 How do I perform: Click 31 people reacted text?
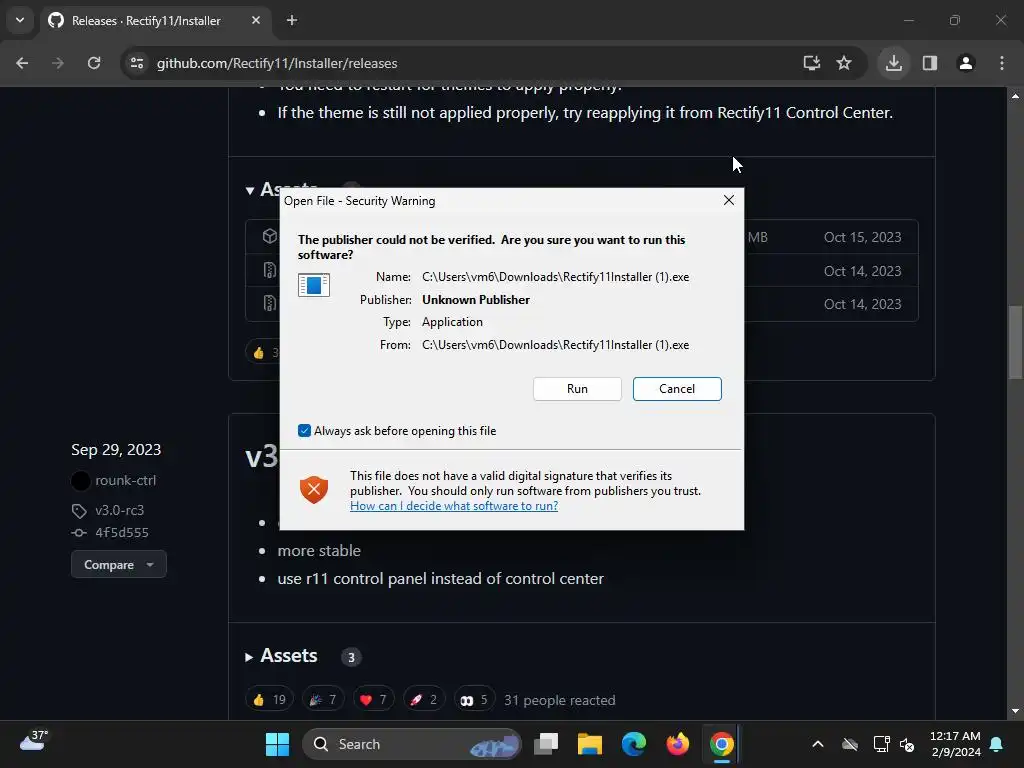pyautogui.click(x=560, y=700)
